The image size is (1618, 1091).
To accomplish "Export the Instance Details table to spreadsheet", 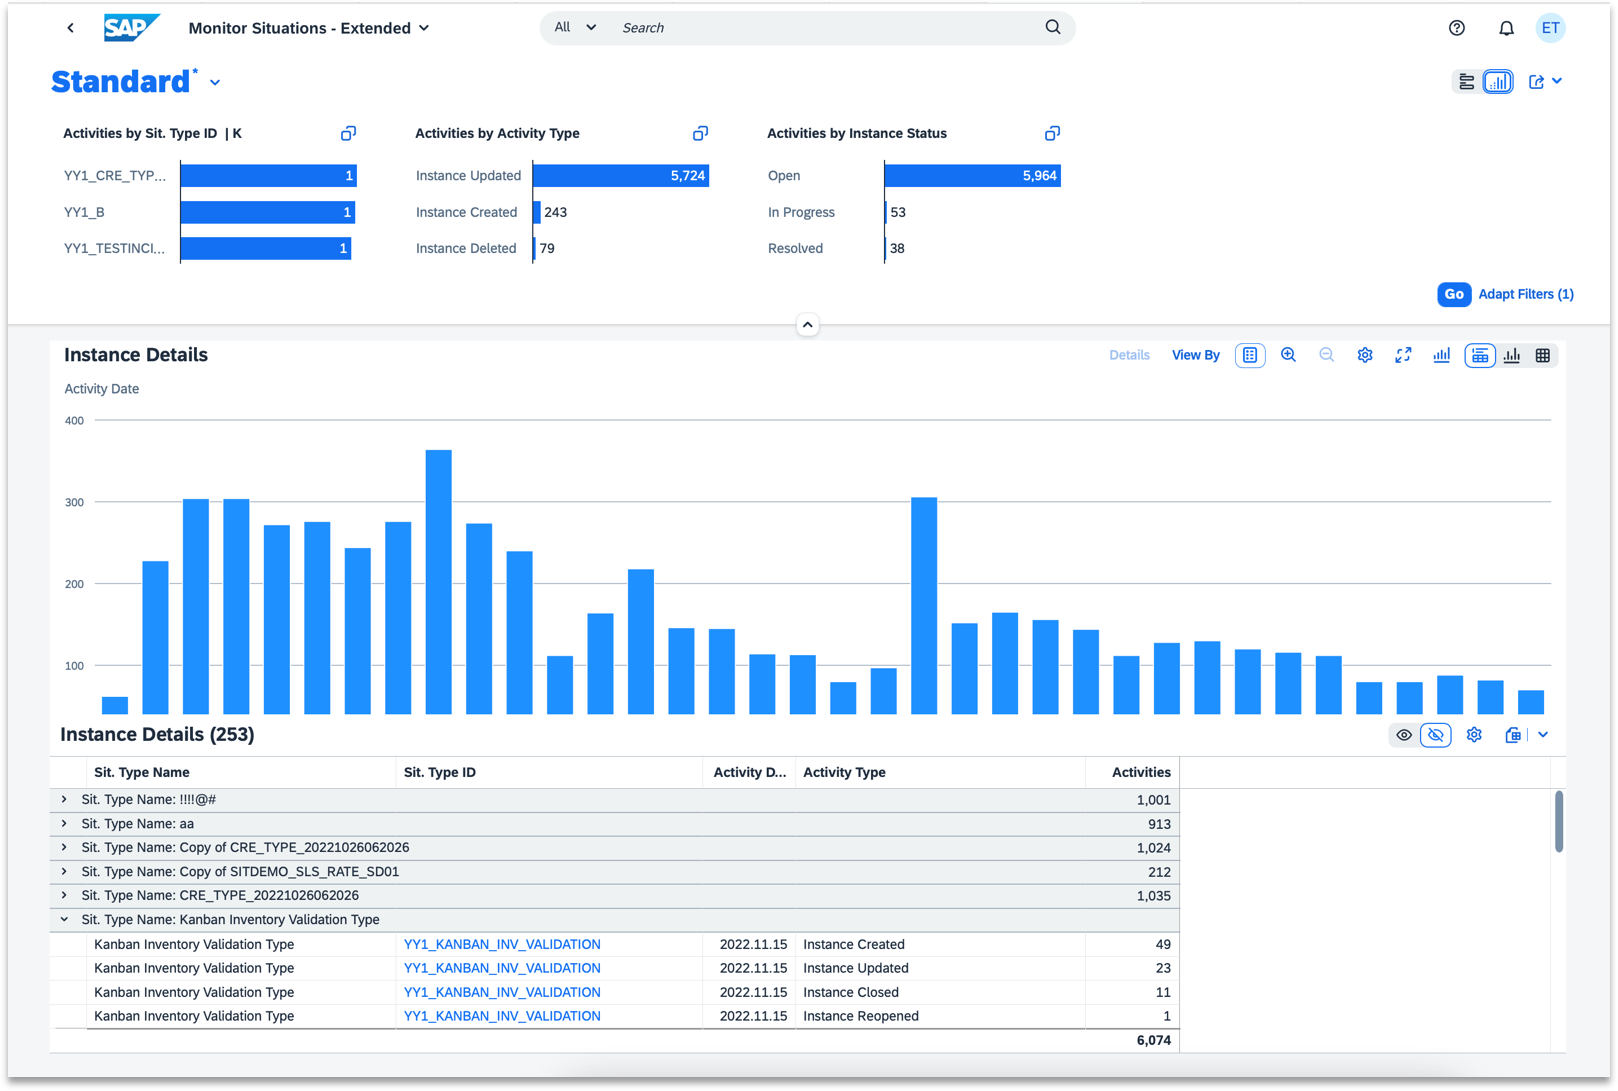I will [x=1513, y=735].
